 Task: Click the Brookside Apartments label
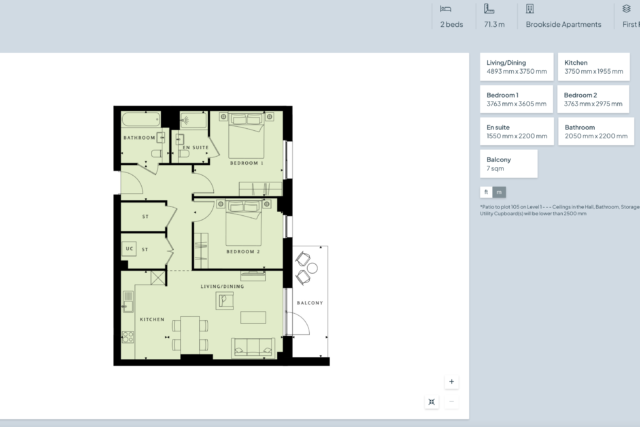[x=565, y=24]
